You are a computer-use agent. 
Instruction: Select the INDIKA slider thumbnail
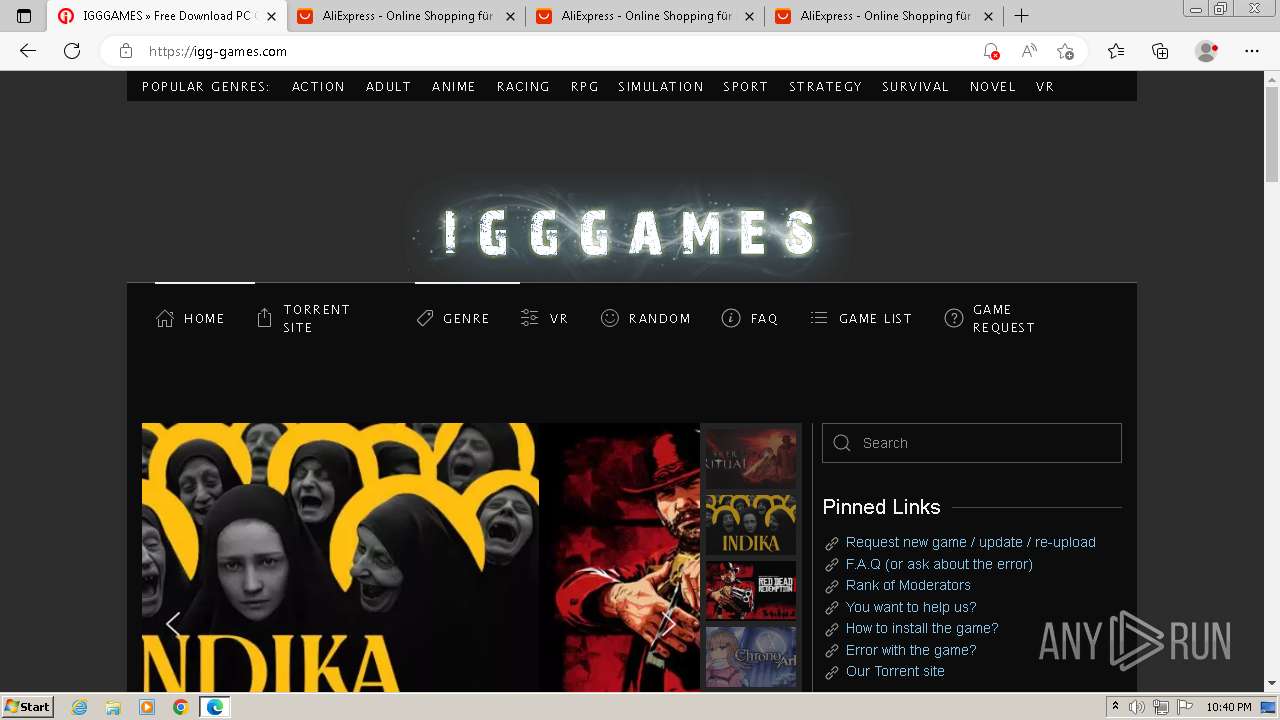click(751, 525)
